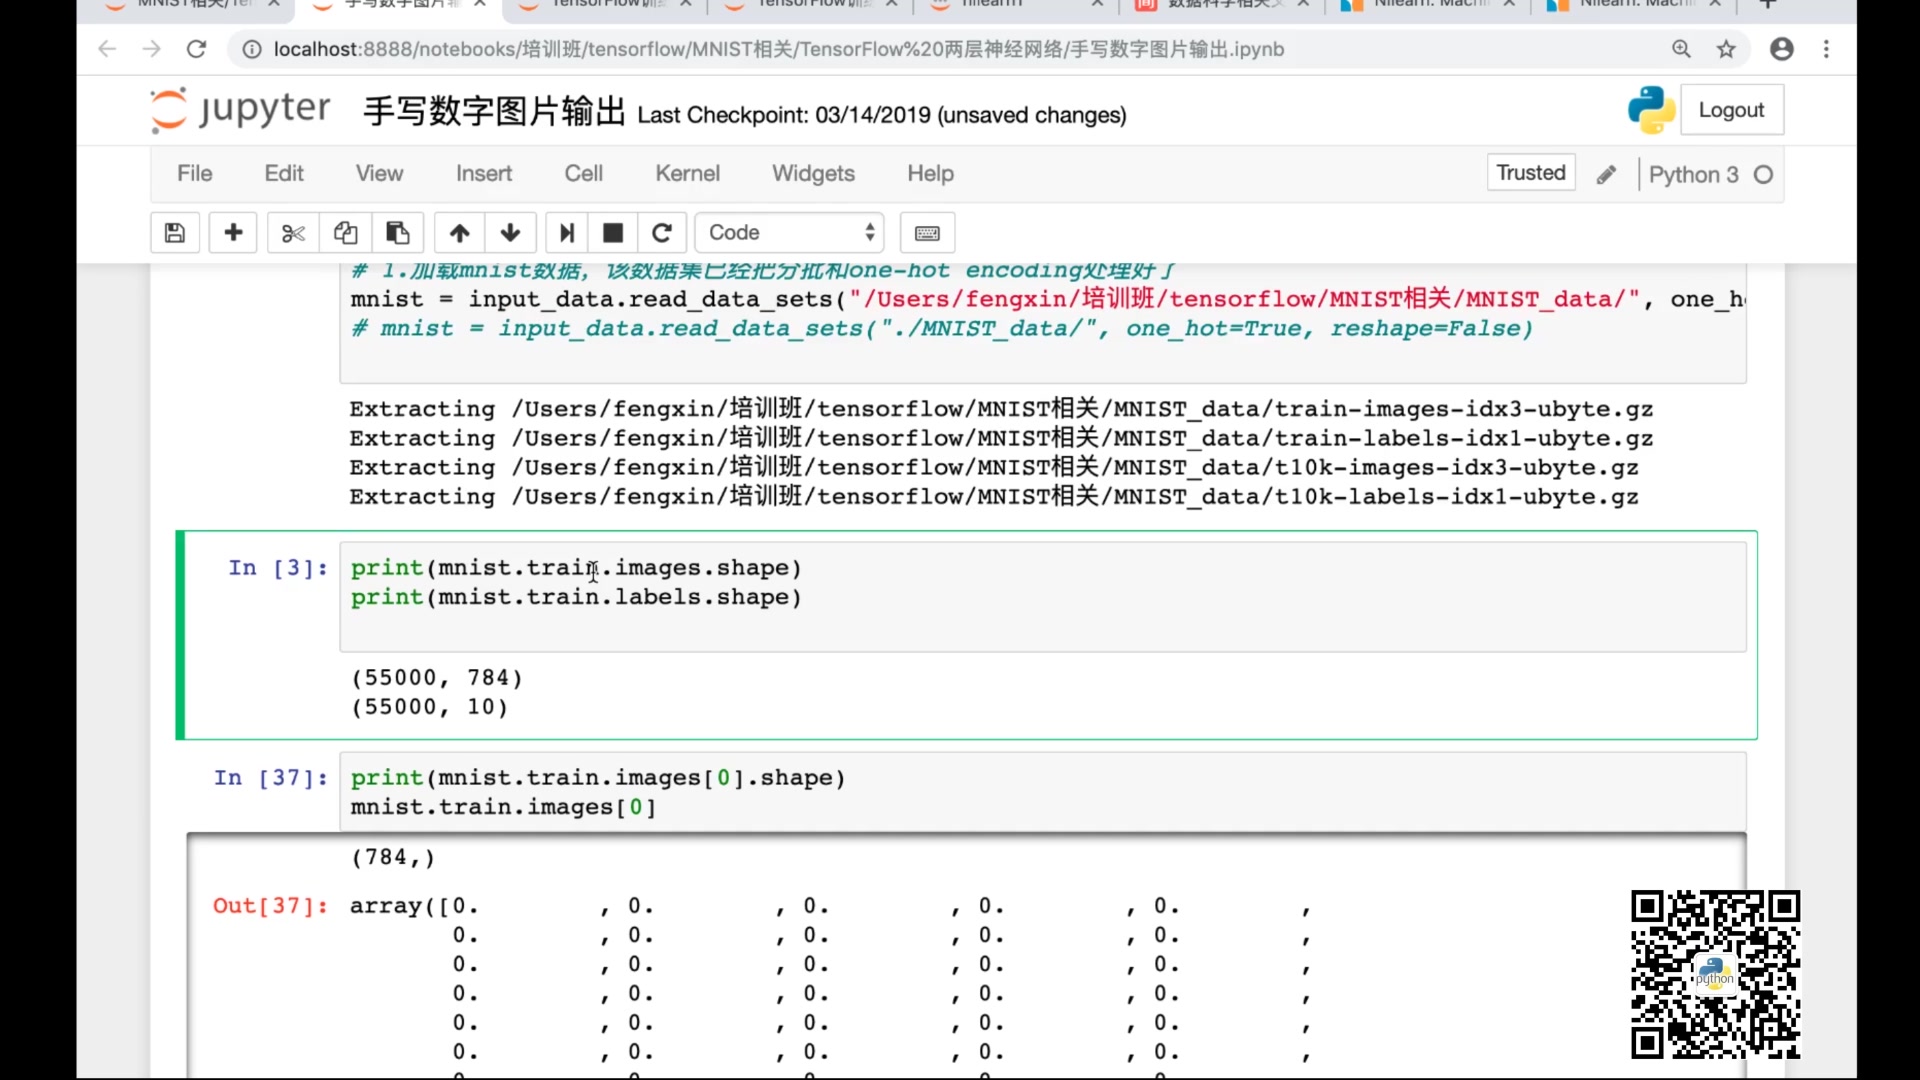Click the train-images-idx3-ubyte.gz output line

click(1001, 409)
